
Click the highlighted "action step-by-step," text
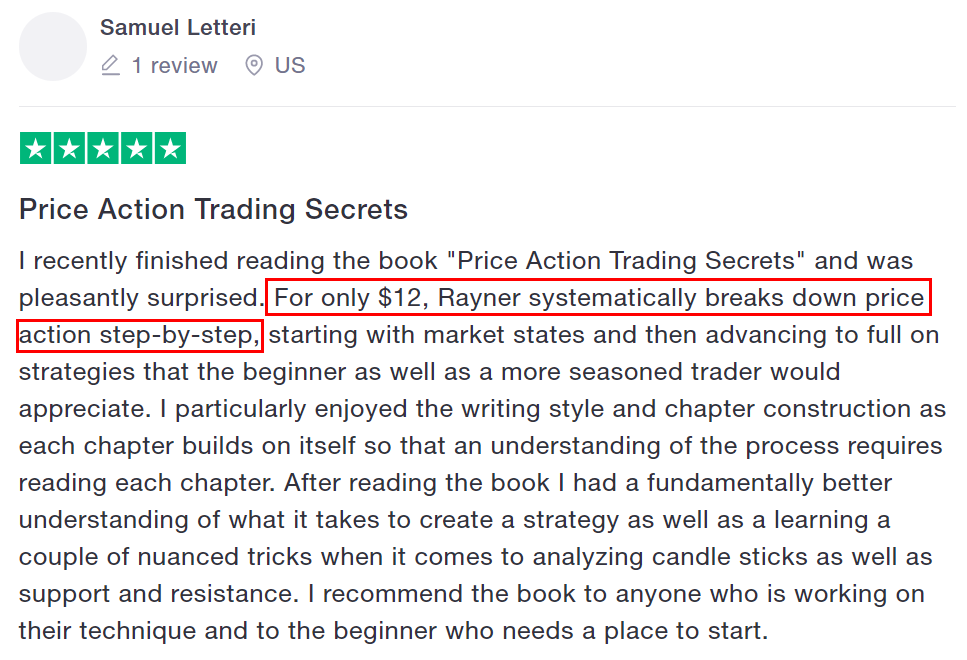coord(140,336)
